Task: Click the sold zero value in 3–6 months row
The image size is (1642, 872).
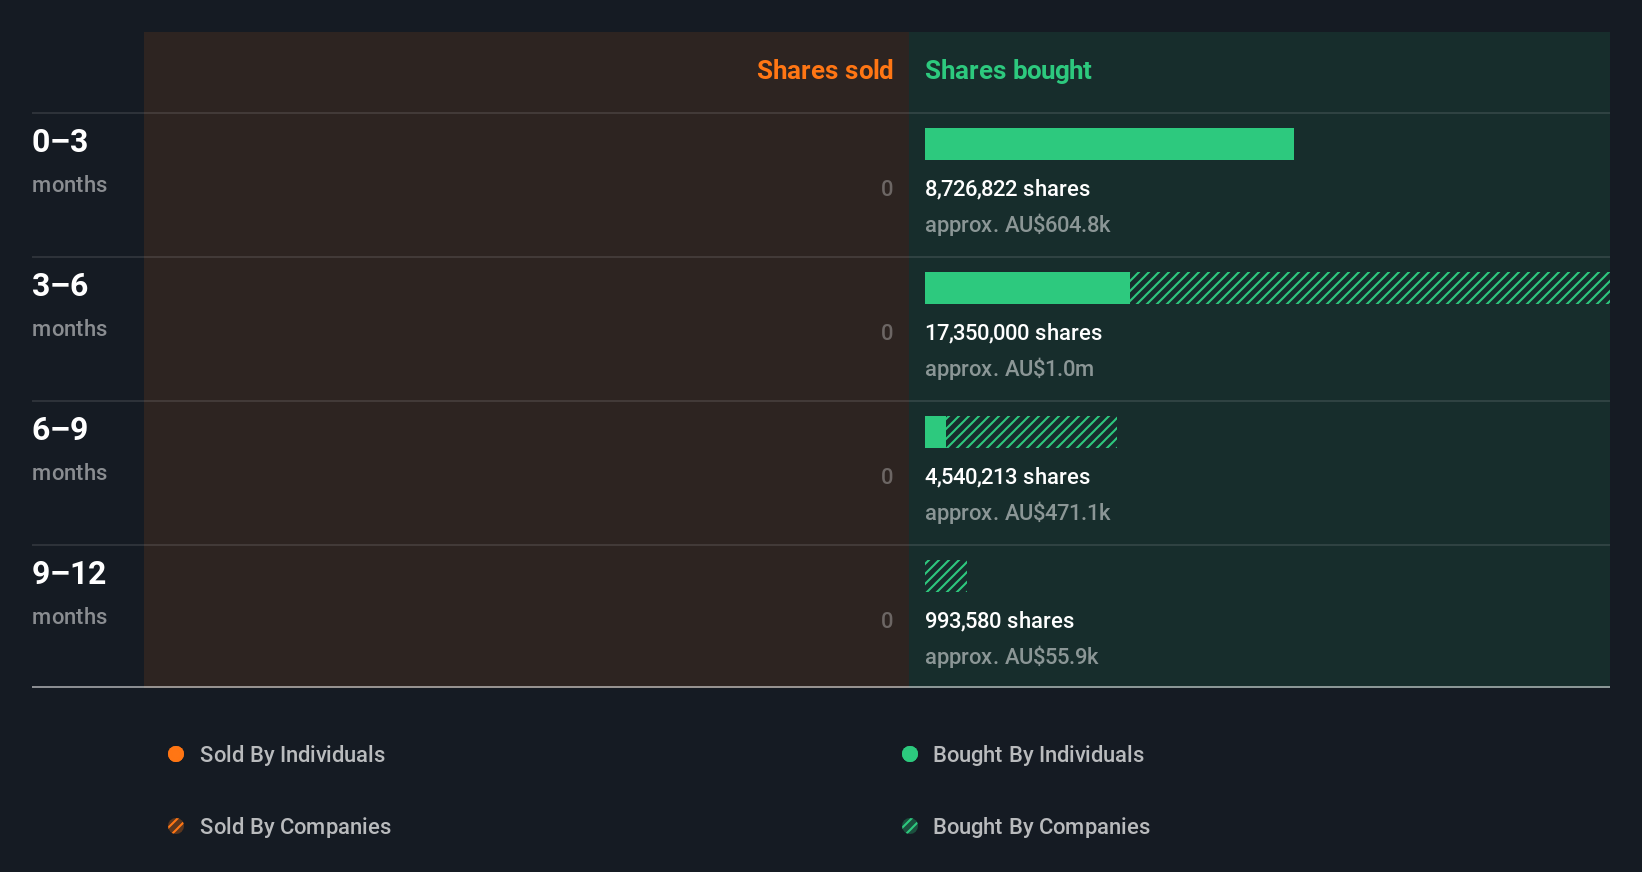Action: coord(887,333)
